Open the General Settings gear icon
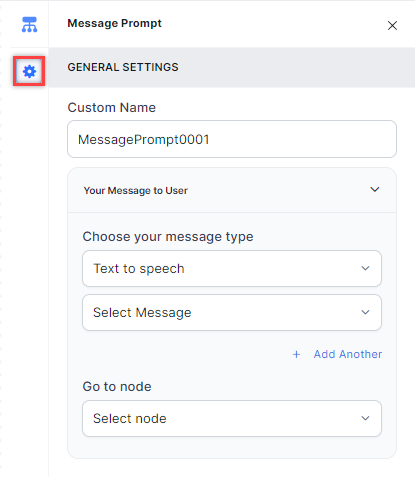Image resolution: width=415 pixels, height=477 pixels. point(29,71)
